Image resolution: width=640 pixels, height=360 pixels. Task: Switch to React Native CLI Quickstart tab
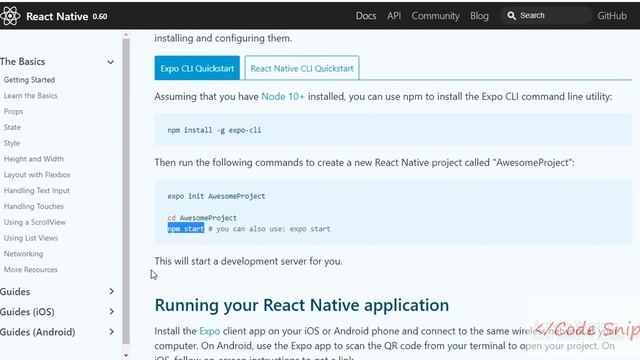302,68
